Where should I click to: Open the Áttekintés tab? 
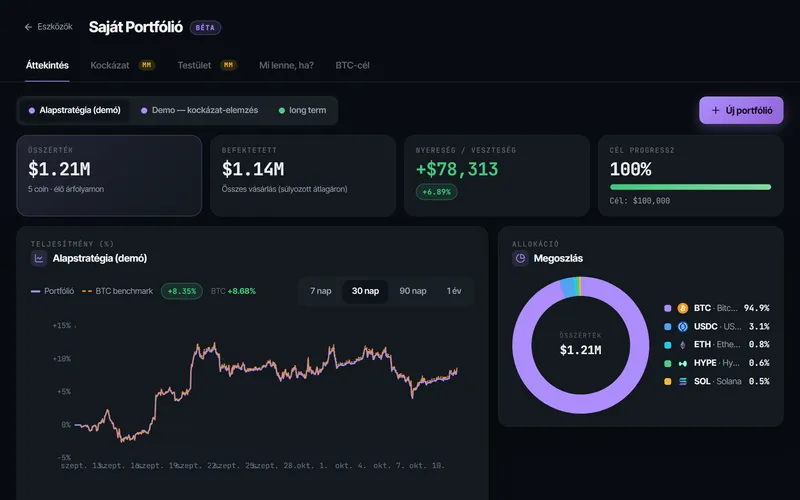pyautogui.click(x=47, y=65)
